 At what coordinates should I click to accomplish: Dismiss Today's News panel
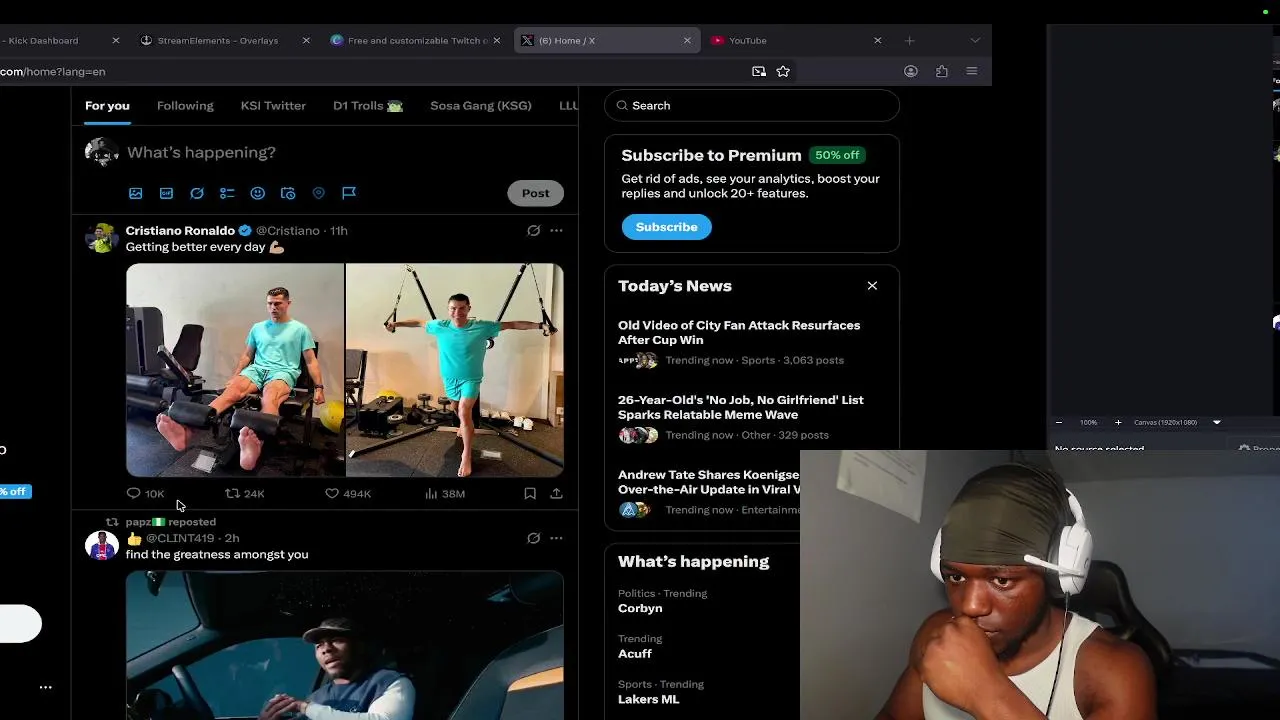click(x=872, y=286)
